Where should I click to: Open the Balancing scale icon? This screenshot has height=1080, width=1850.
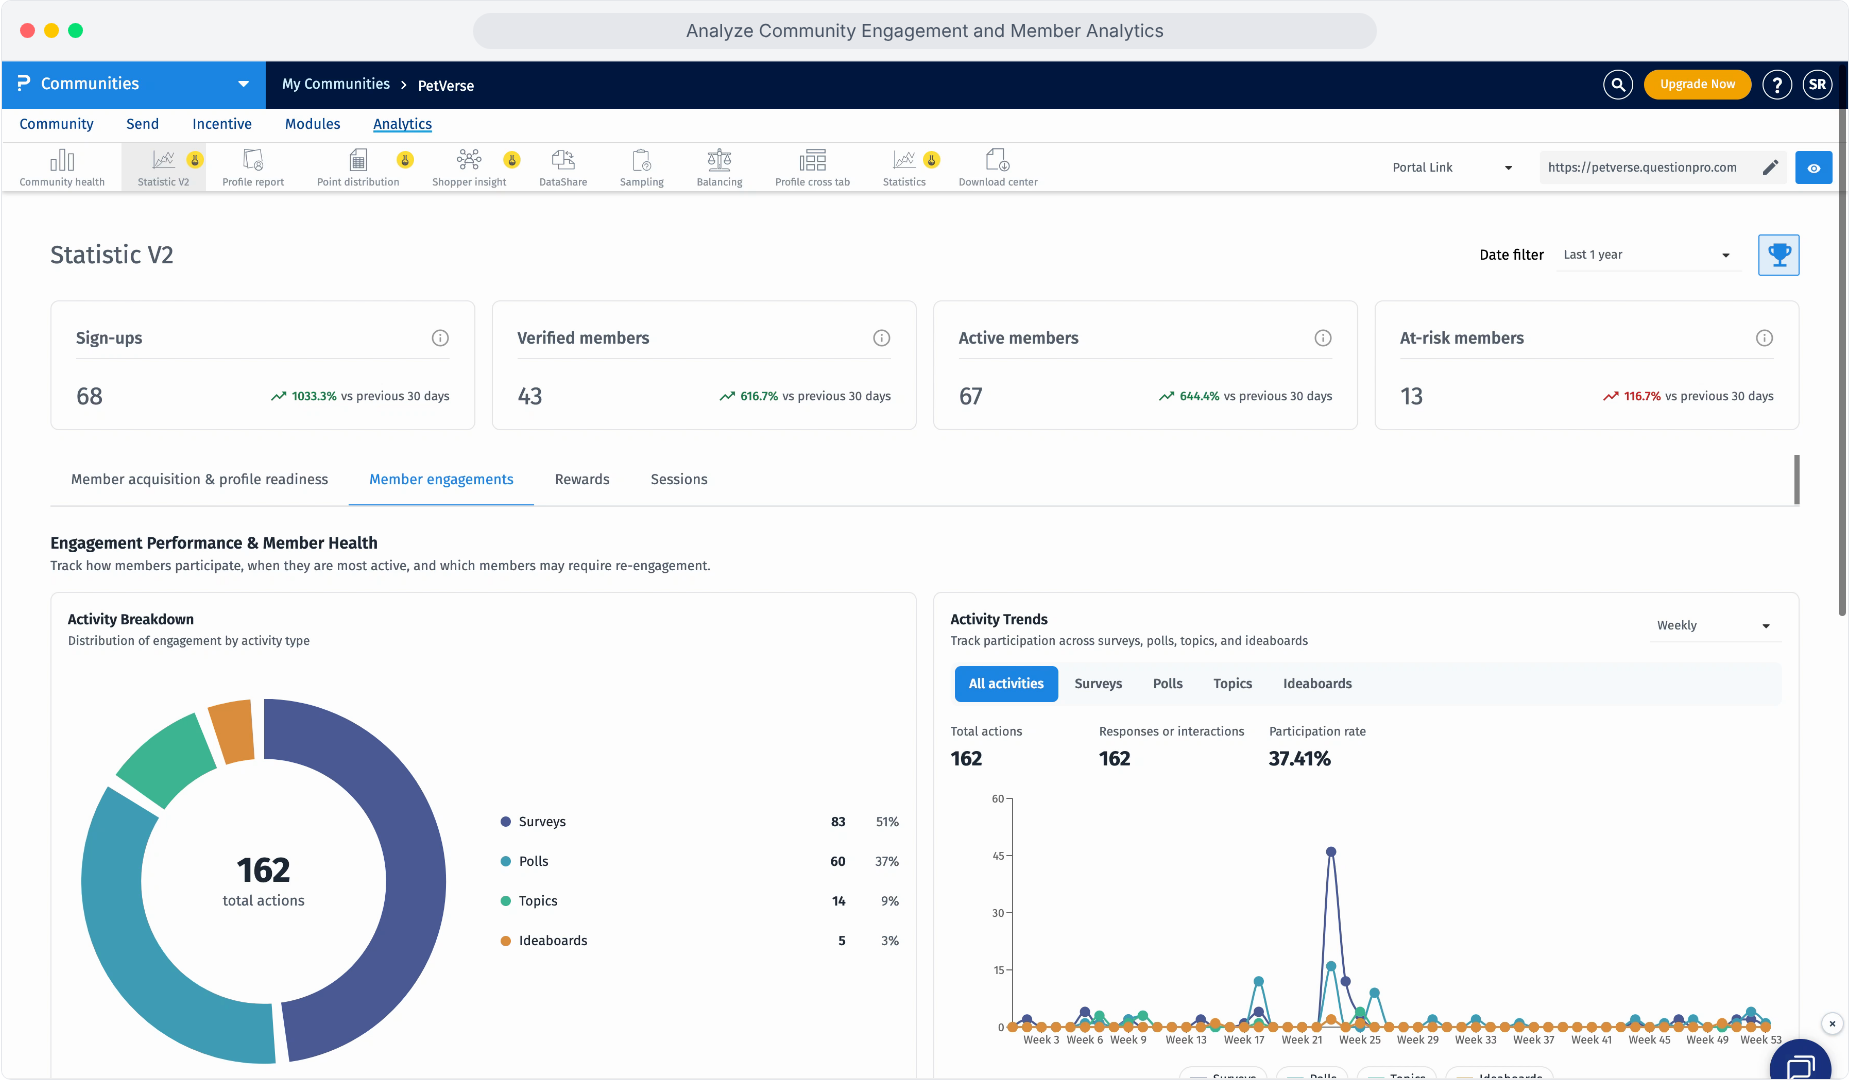click(719, 160)
